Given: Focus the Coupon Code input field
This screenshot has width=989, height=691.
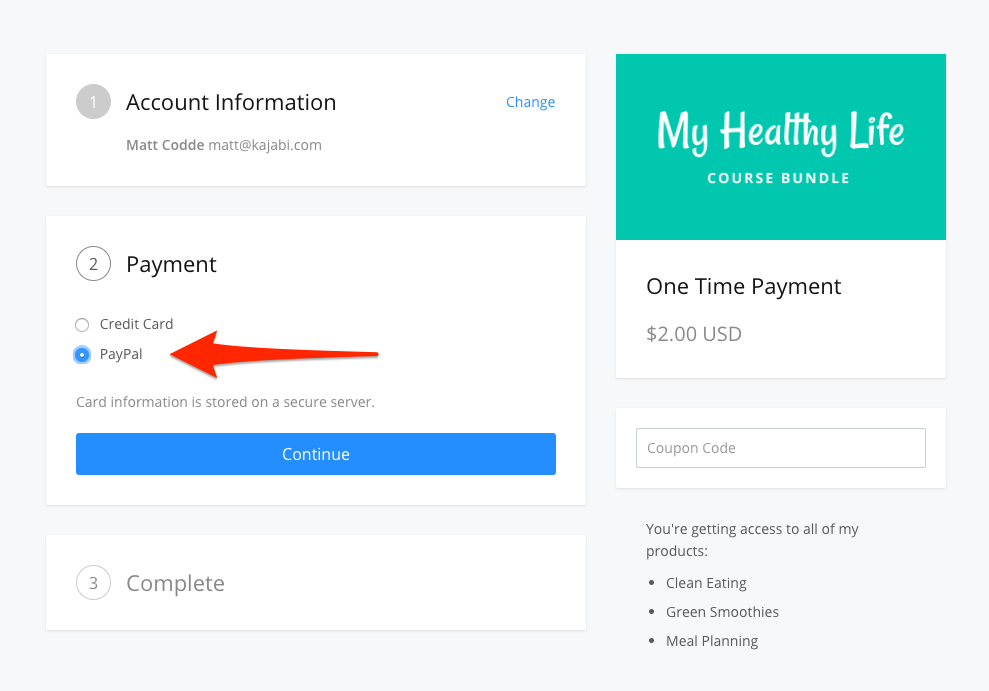Looking at the screenshot, I should [780, 448].
